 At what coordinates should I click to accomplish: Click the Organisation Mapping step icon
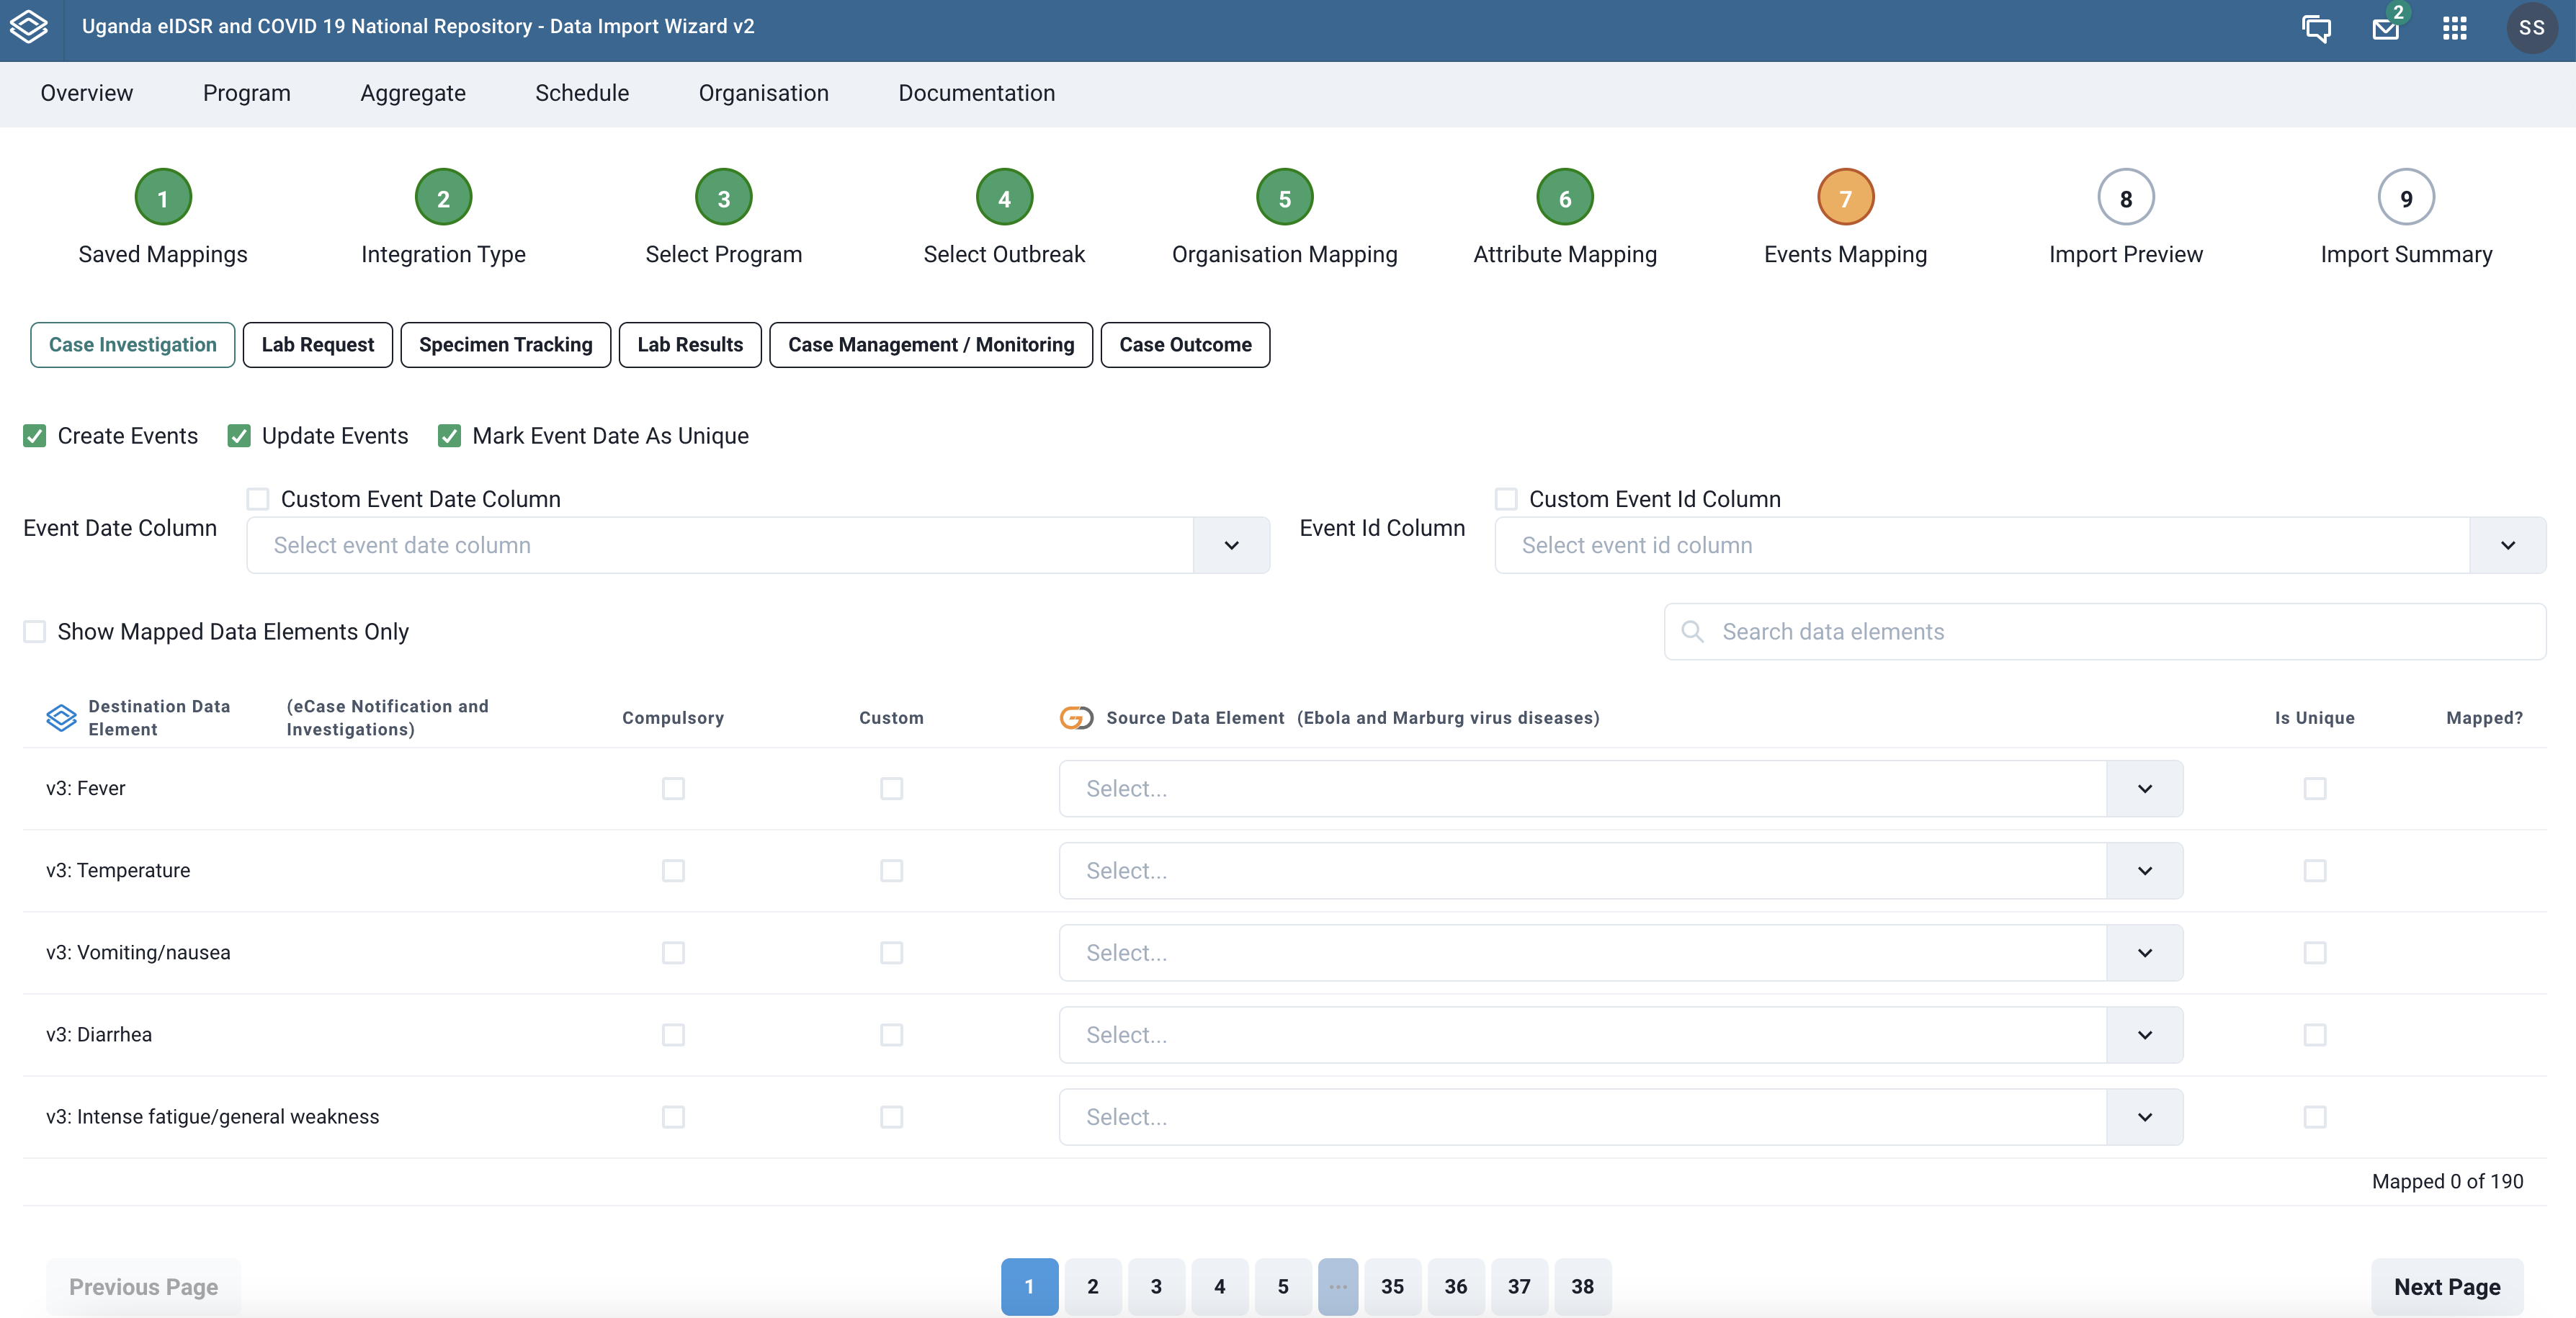click(x=1283, y=198)
